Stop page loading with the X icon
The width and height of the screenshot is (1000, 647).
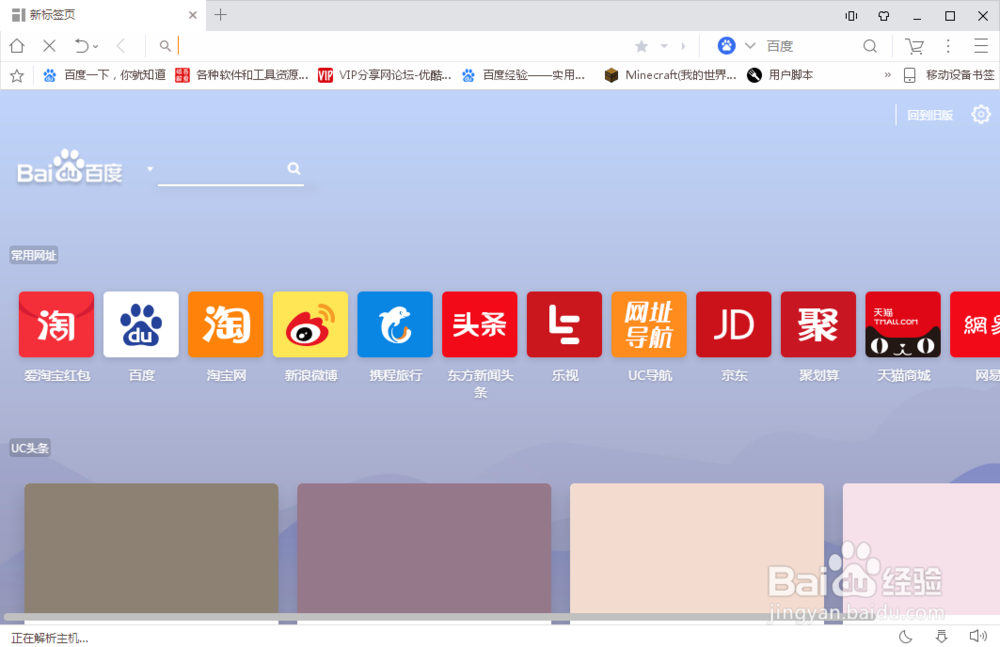point(49,45)
